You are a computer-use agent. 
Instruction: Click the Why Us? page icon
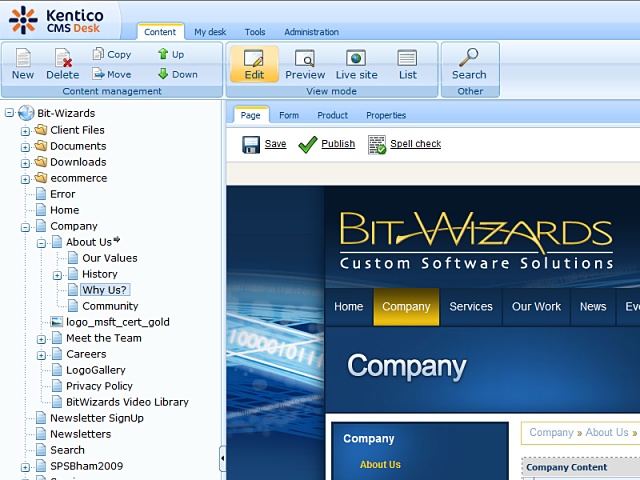tap(73, 290)
